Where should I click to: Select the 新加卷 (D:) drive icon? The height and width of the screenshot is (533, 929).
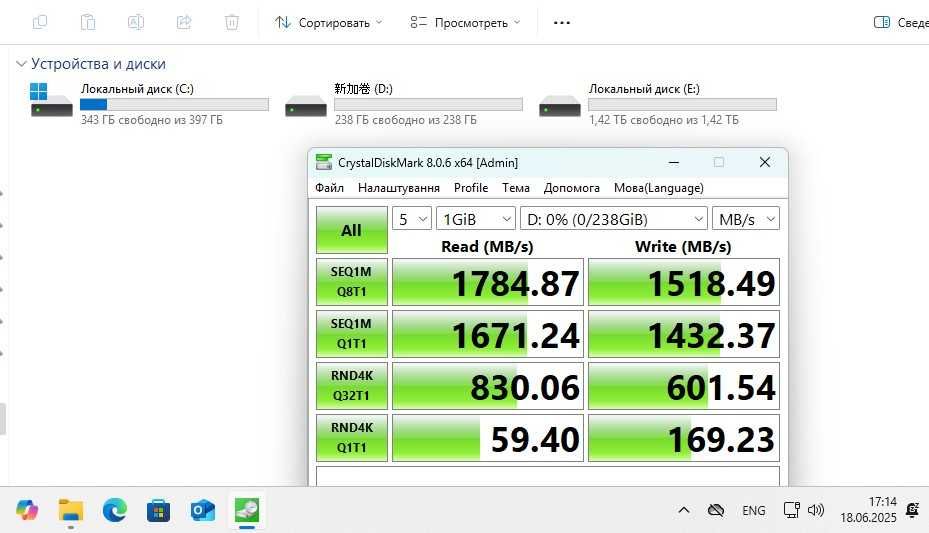[306, 107]
